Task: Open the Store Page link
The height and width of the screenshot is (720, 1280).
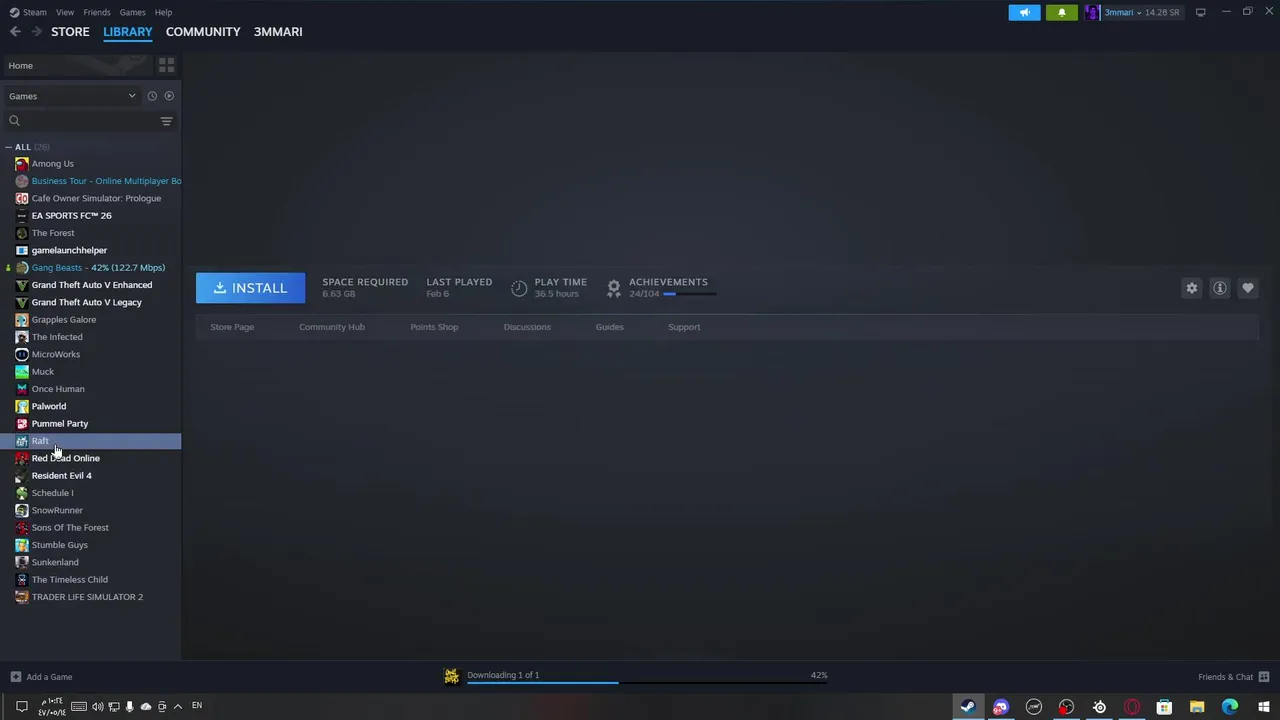Action: pyautogui.click(x=232, y=327)
